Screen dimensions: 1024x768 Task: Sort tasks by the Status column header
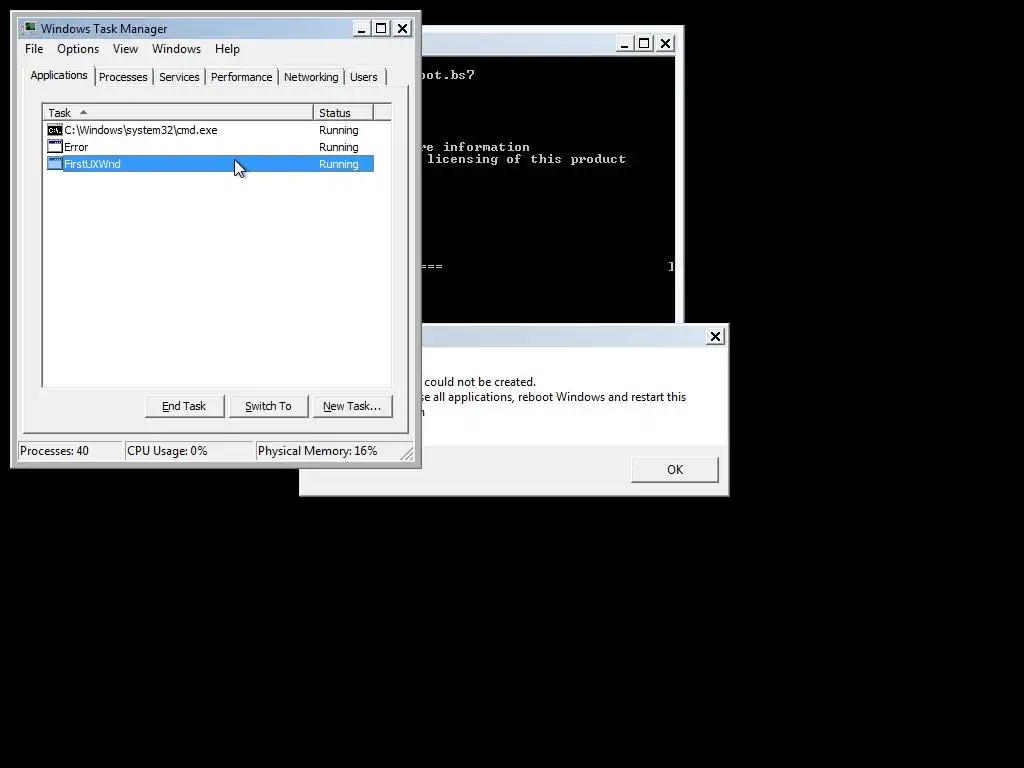pyautogui.click(x=343, y=113)
